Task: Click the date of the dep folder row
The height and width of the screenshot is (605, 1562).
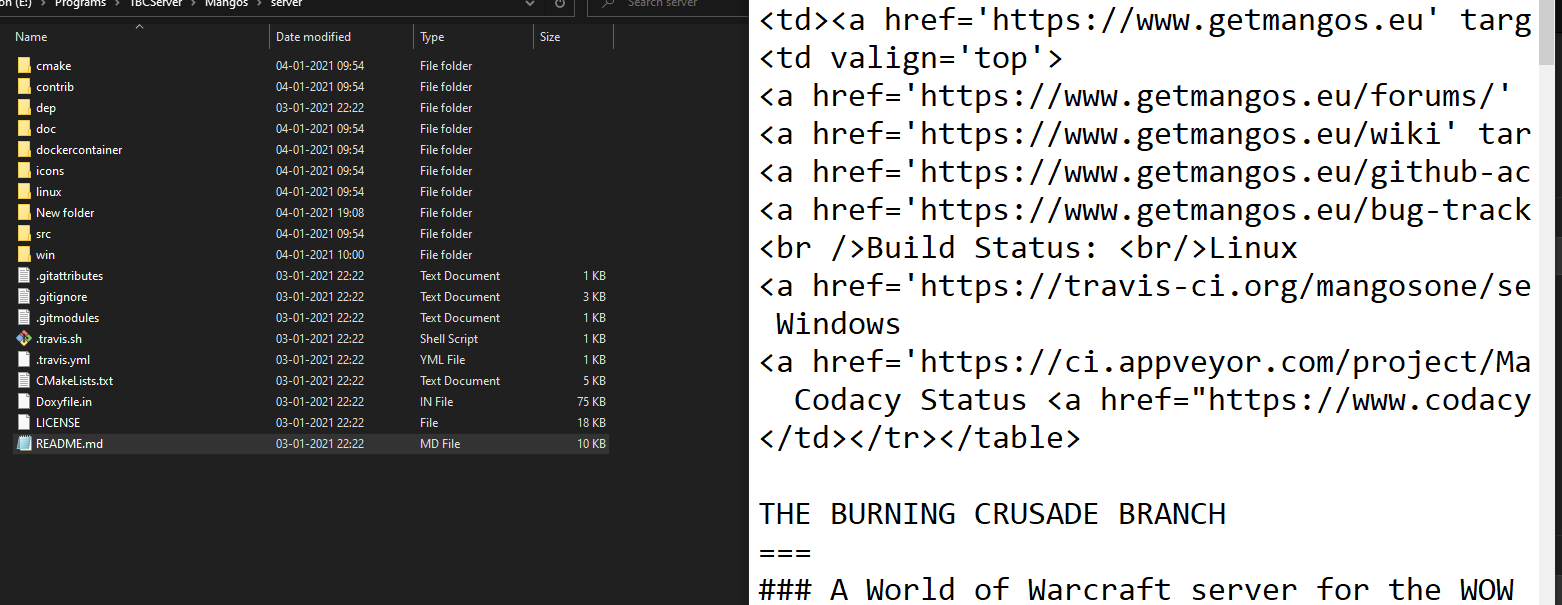Action: coord(320,108)
